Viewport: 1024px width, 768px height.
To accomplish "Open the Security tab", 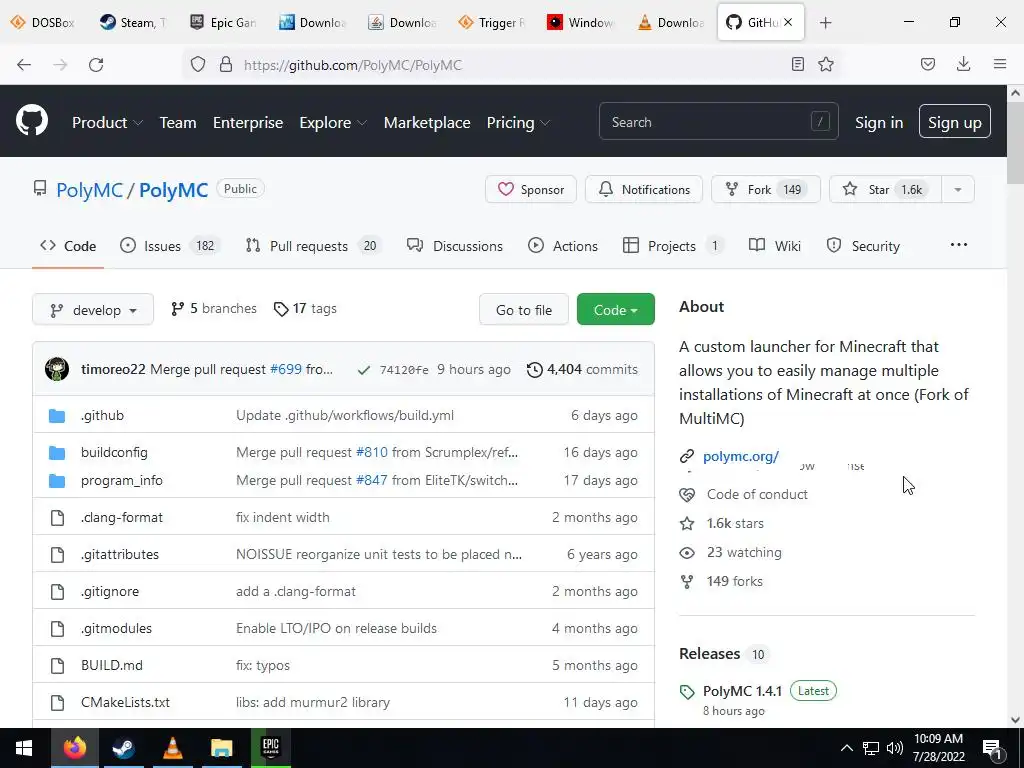I will [x=863, y=246].
